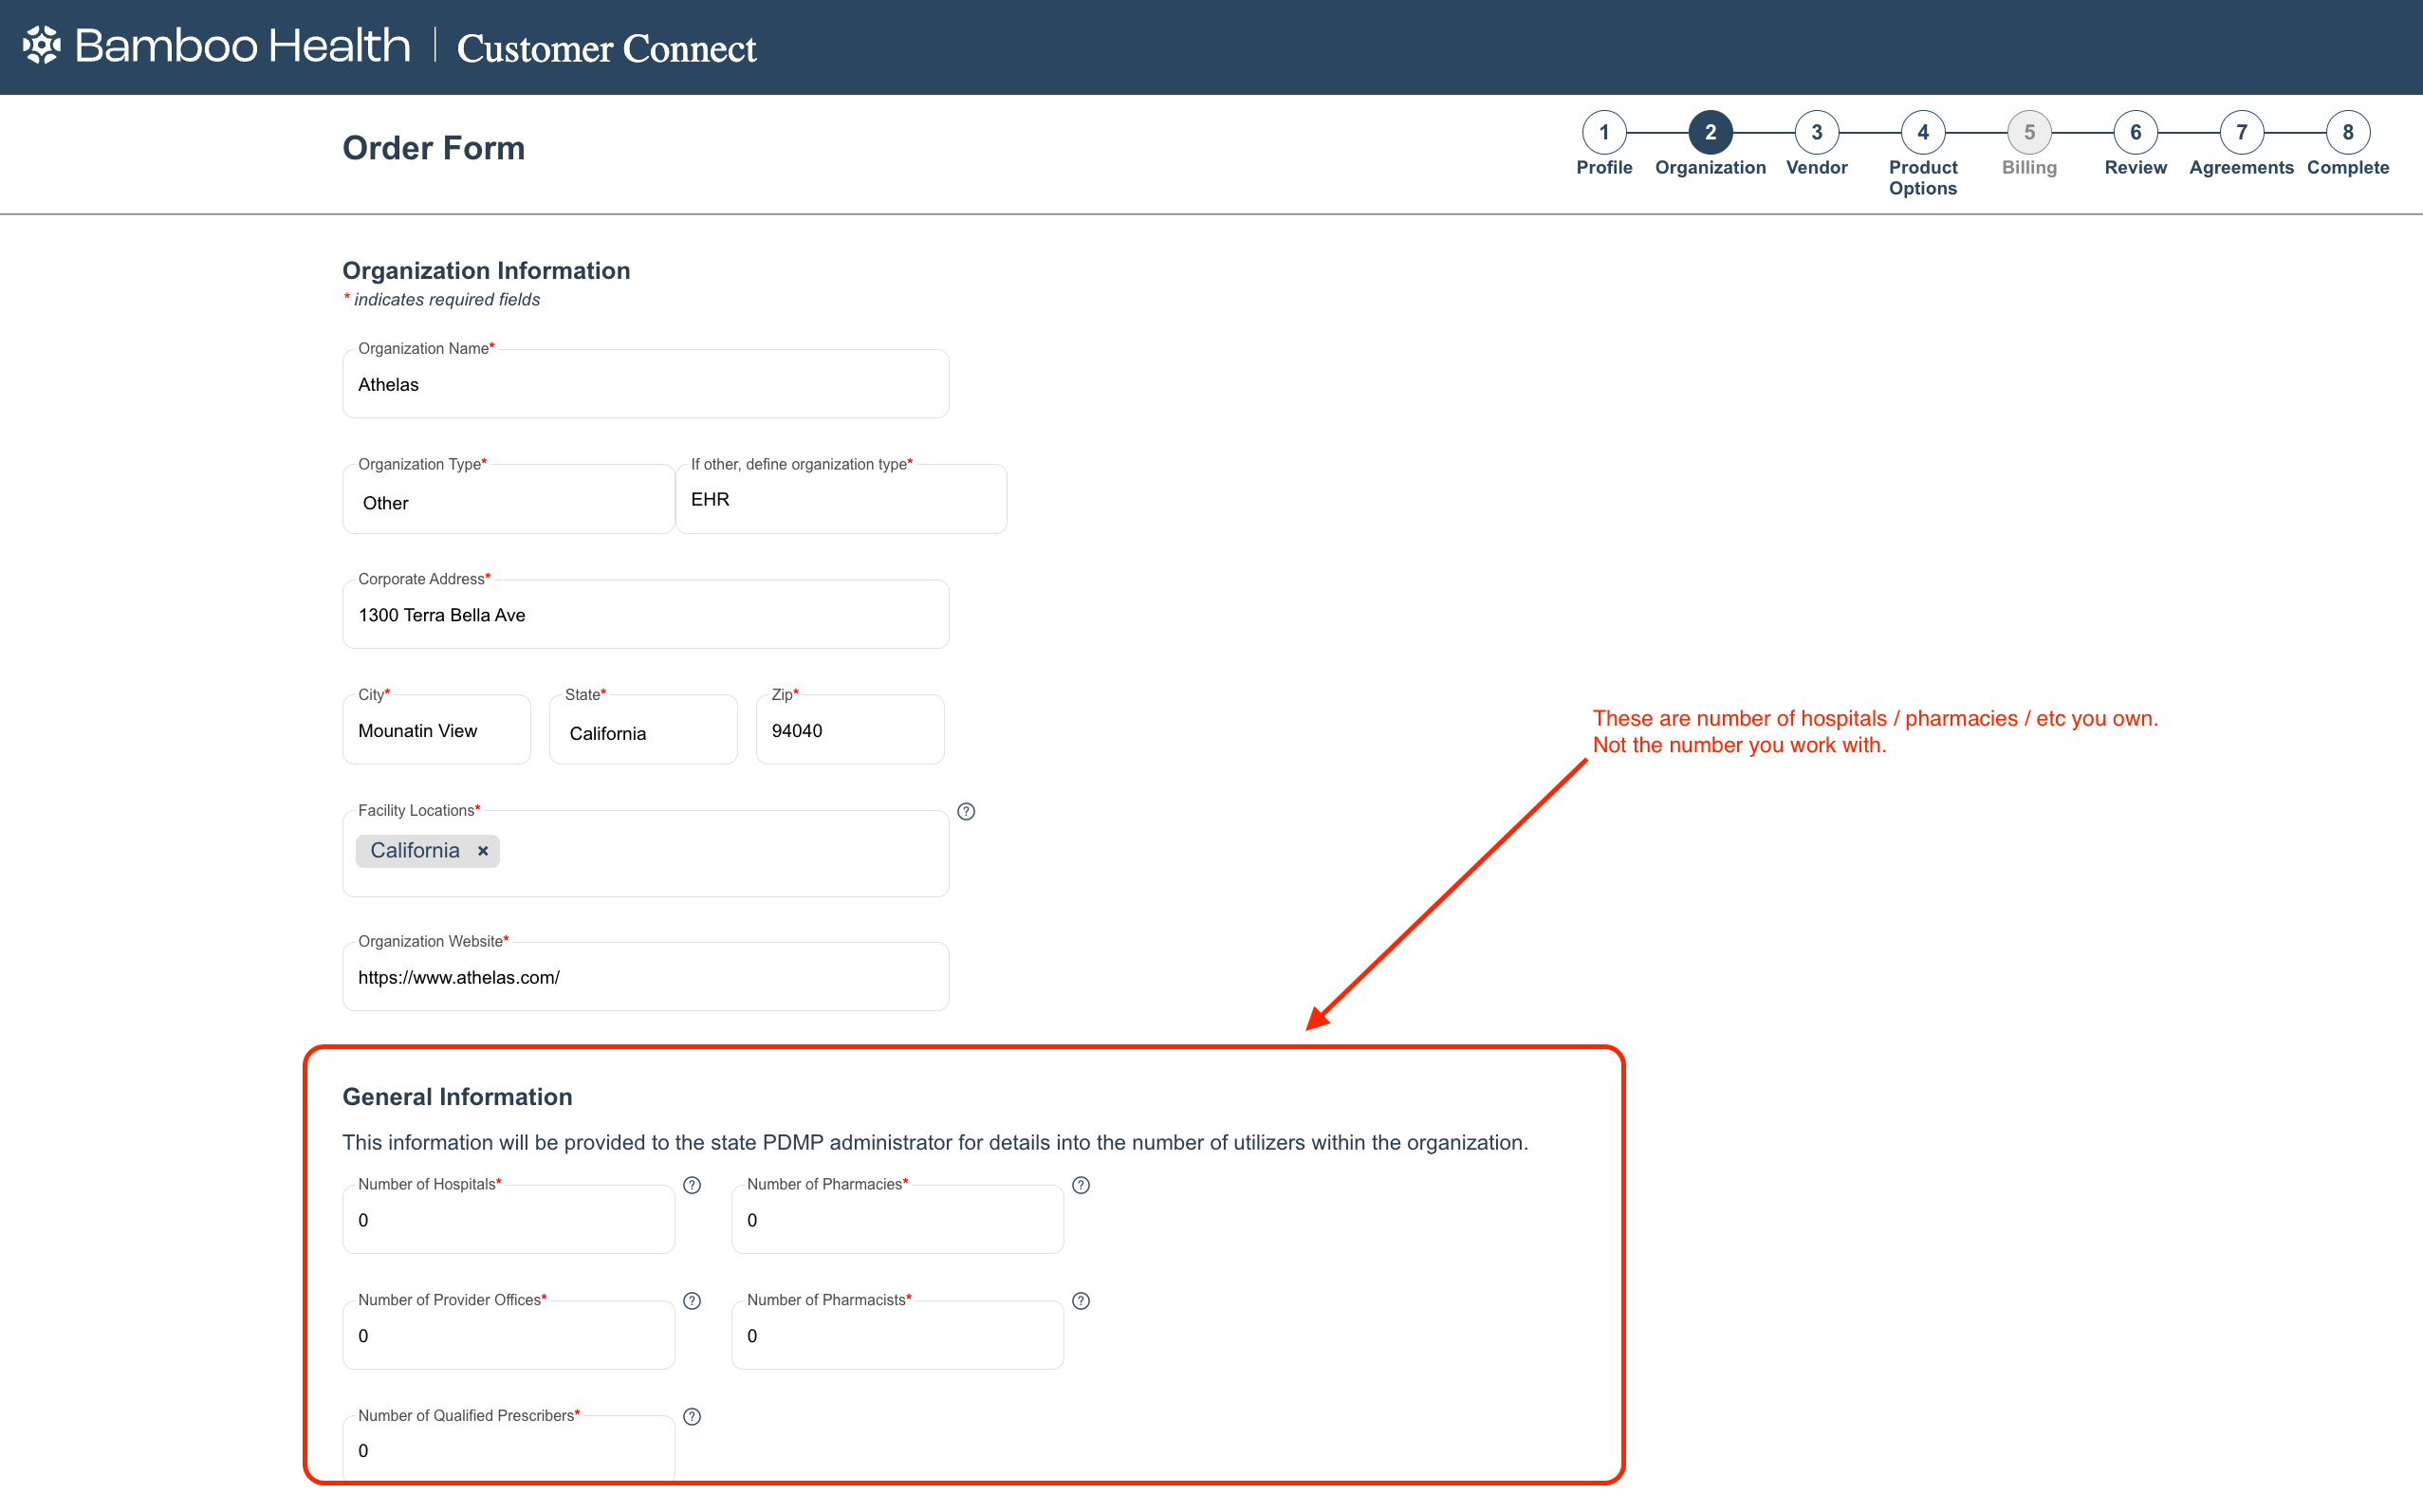Click the Number of Qualified Prescribers field
This screenshot has height=1512, width=2423.
508,1450
